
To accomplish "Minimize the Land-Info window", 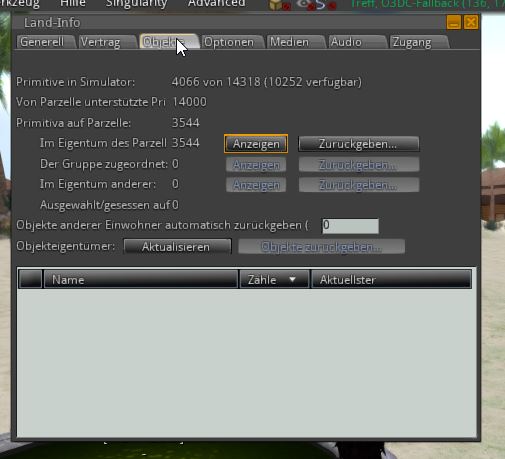I will pos(454,23).
